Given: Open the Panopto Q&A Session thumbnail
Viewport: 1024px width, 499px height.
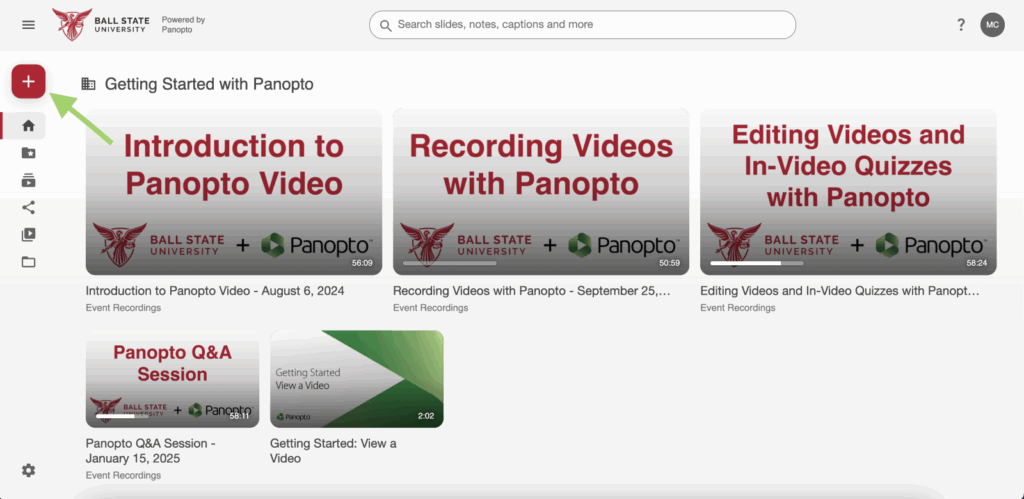Looking at the screenshot, I should pos(172,379).
